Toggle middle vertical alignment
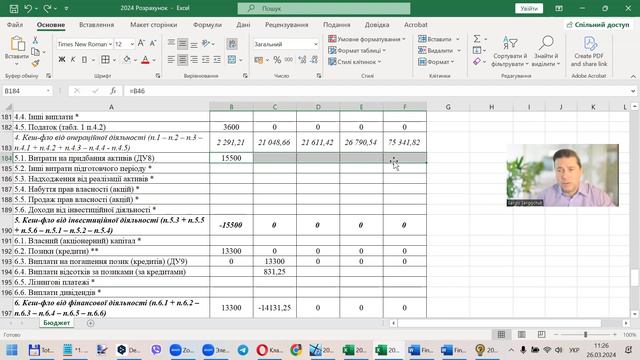Viewport: 640px width, 360px height. (182, 43)
